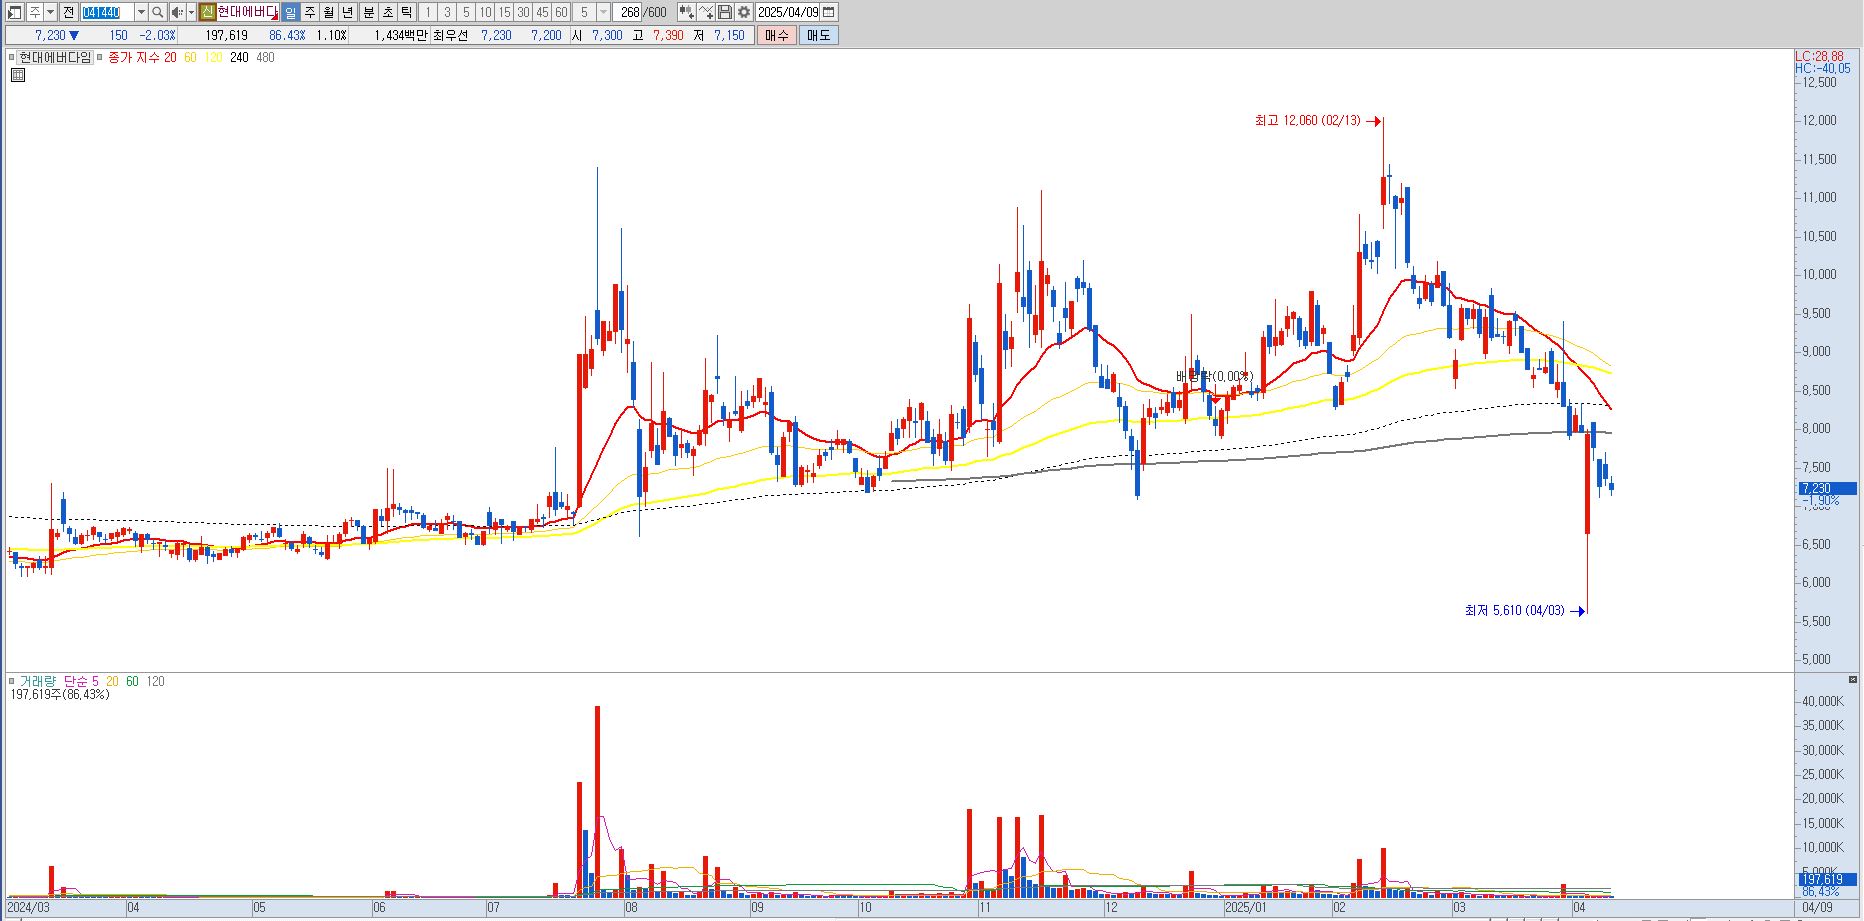The height and width of the screenshot is (921, 1864).
Task: Click the speaker sound icon
Action: click(177, 12)
